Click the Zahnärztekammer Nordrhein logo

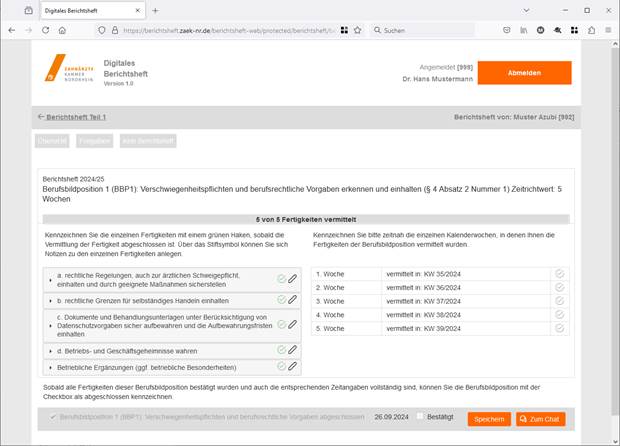(69, 68)
